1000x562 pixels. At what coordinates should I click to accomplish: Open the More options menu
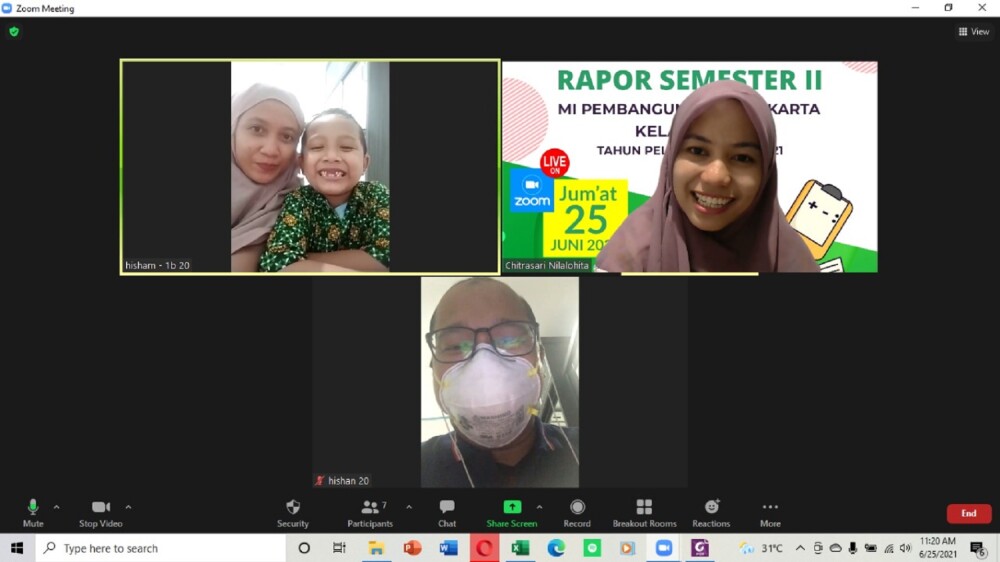(x=770, y=513)
